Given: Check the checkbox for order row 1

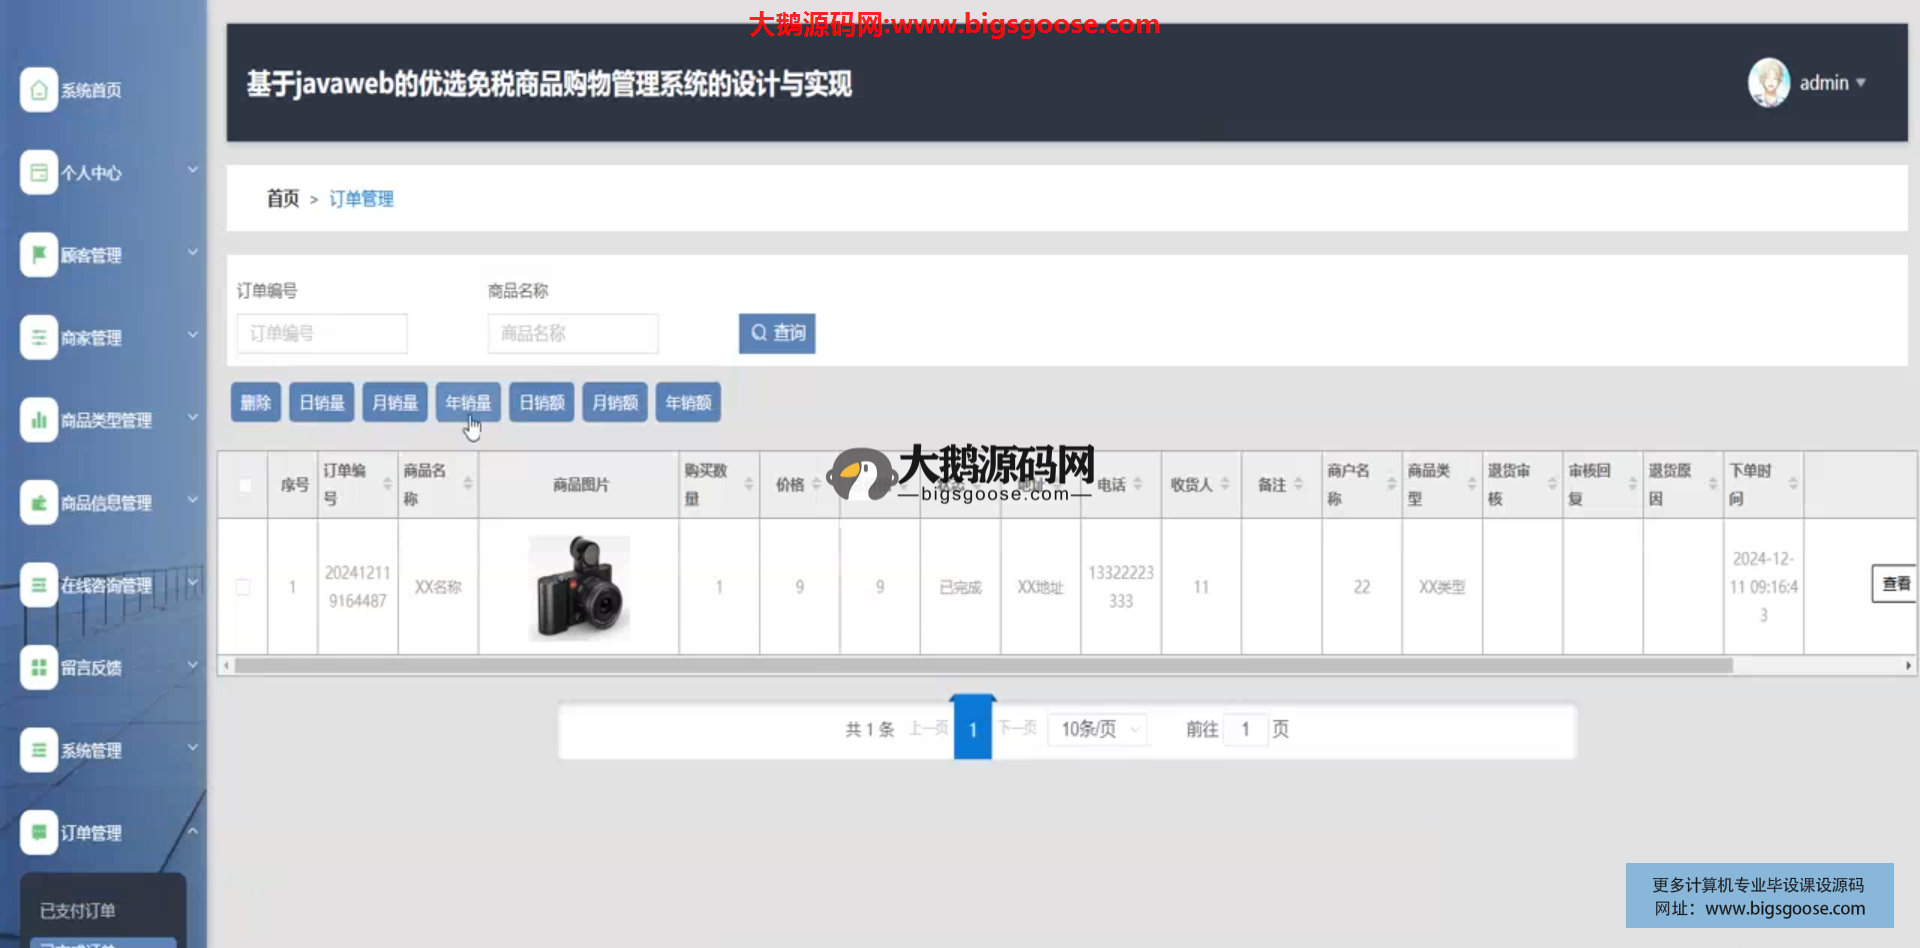Looking at the screenshot, I should click(243, 587).
